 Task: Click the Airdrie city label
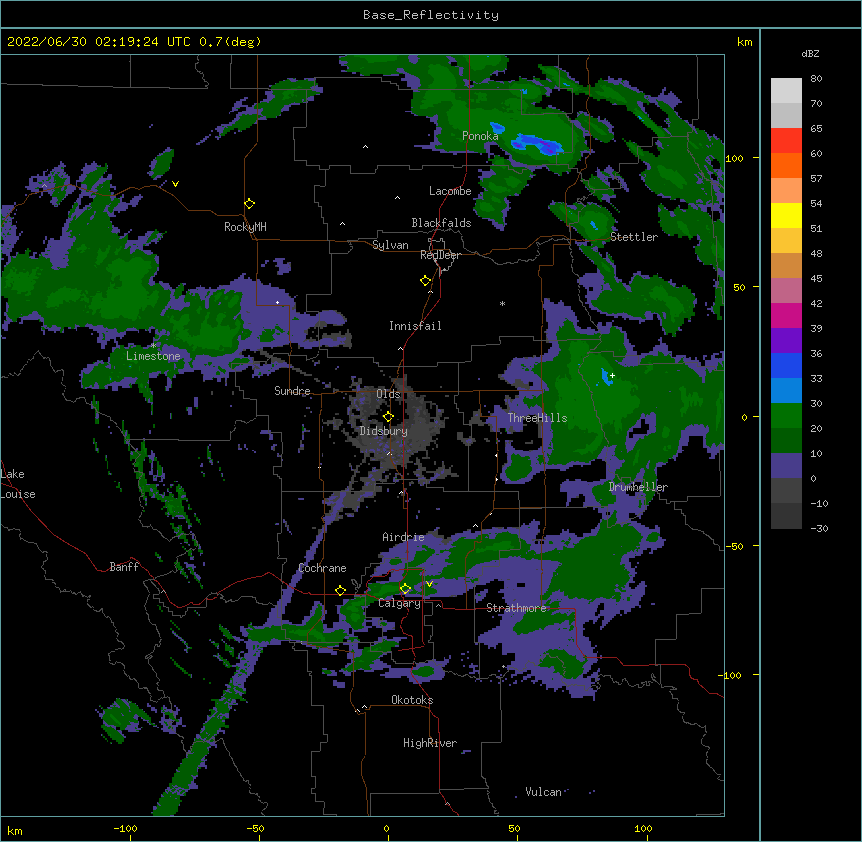point(403,537)
